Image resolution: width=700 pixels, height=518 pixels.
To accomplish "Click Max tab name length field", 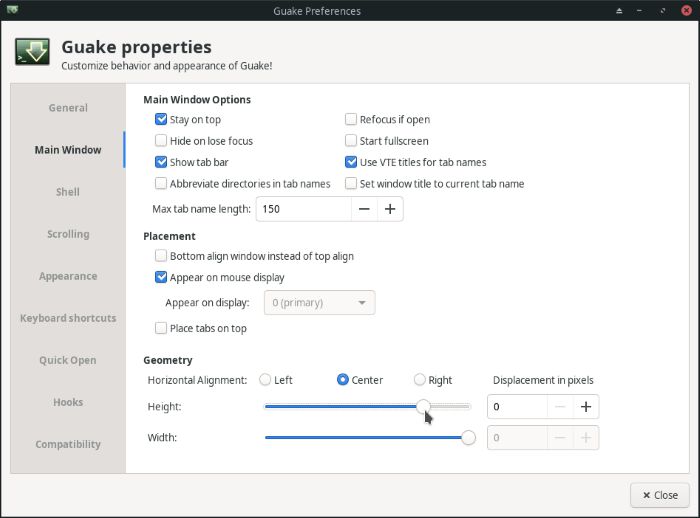I will coord(304,209).
